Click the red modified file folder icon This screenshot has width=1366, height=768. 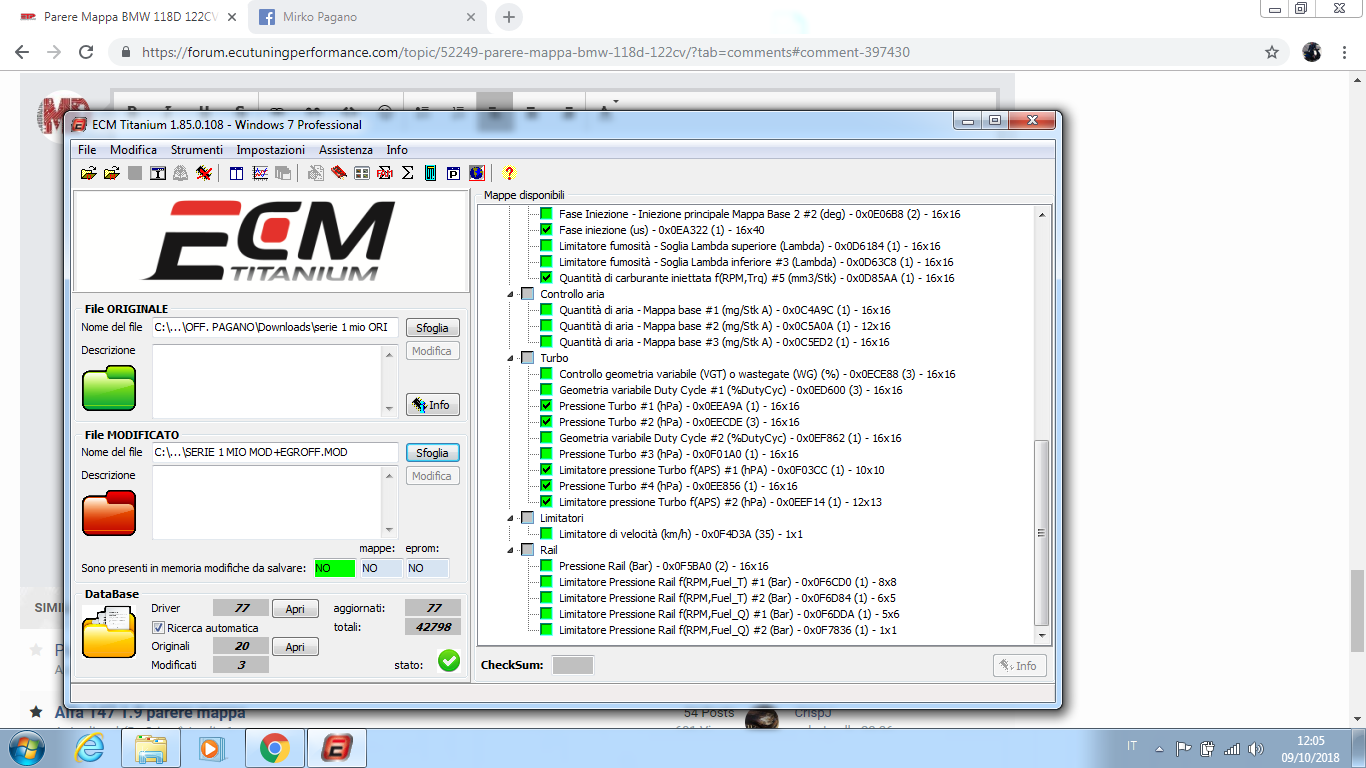[x=108, y=512]
